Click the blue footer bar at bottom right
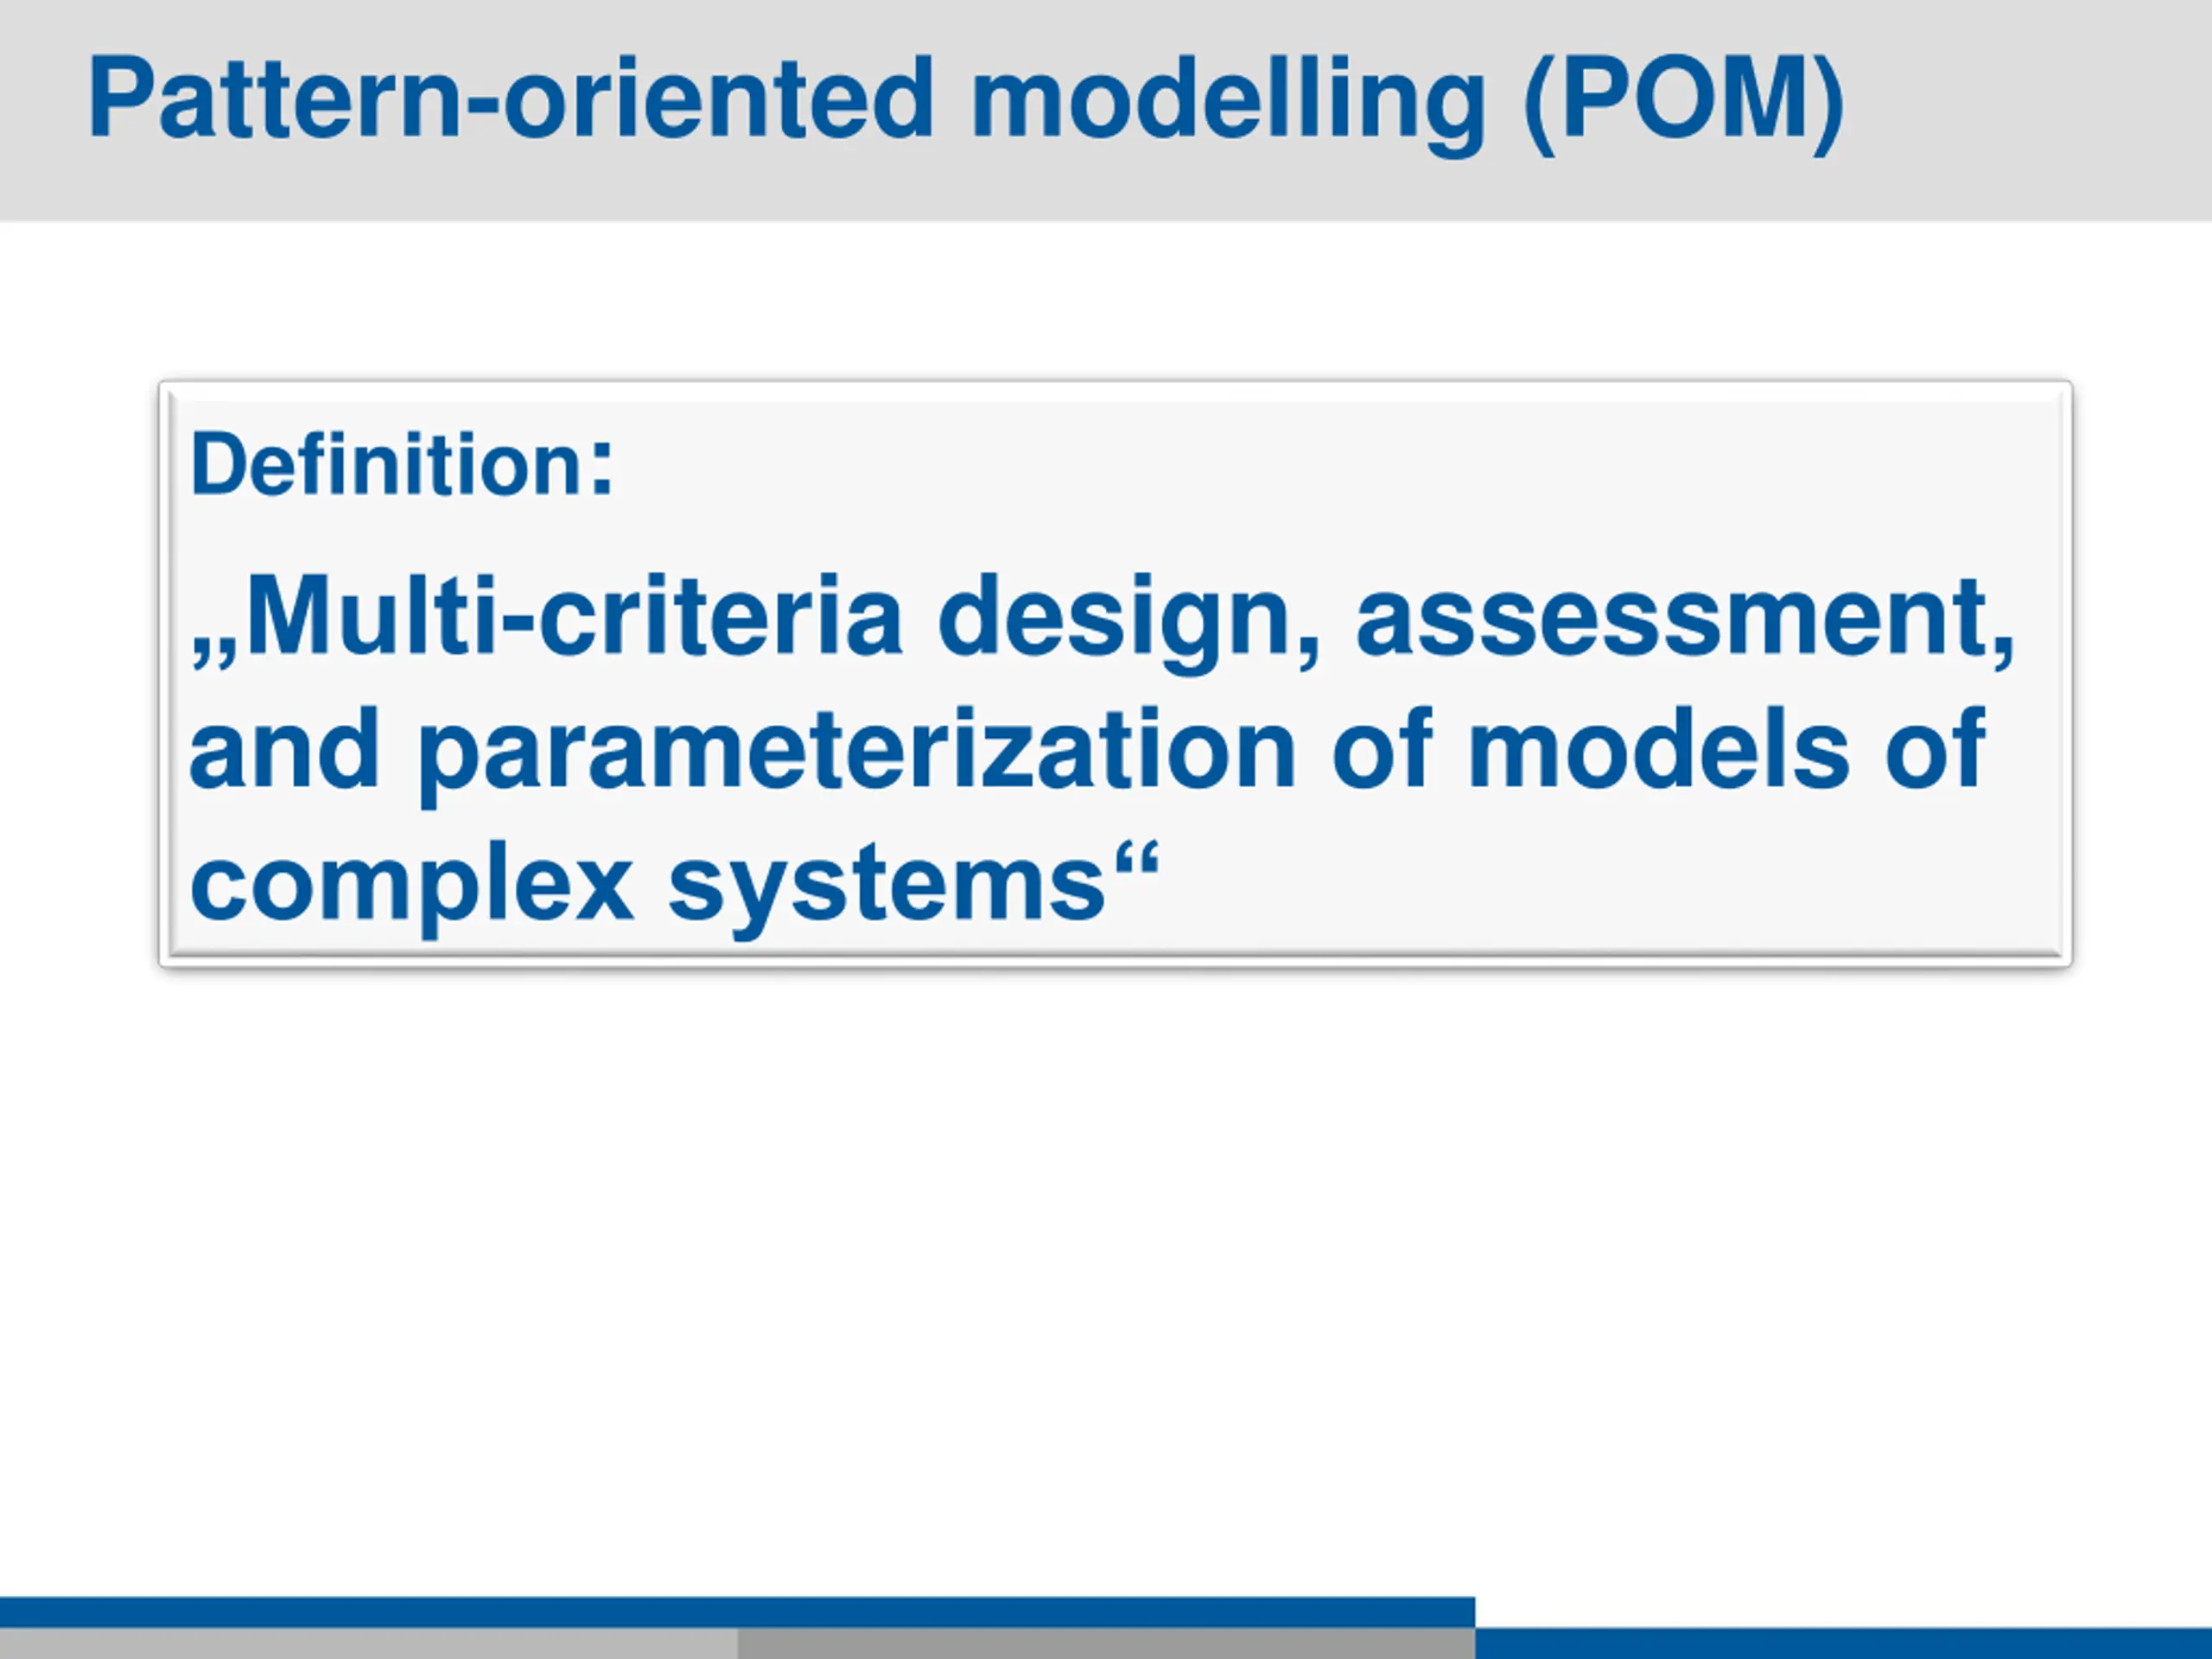Image resolution: width=2212 pixels, height=1659 pixels. click(1843, 1643)
